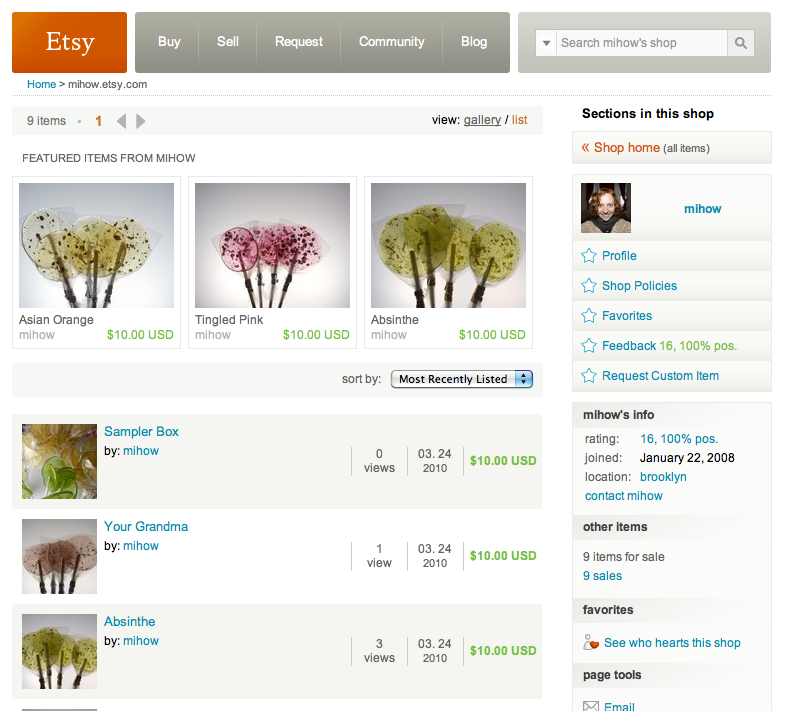The image size is (797, 711).
Task: Click the Etsy logo
Action: click(x=70, y=42)
